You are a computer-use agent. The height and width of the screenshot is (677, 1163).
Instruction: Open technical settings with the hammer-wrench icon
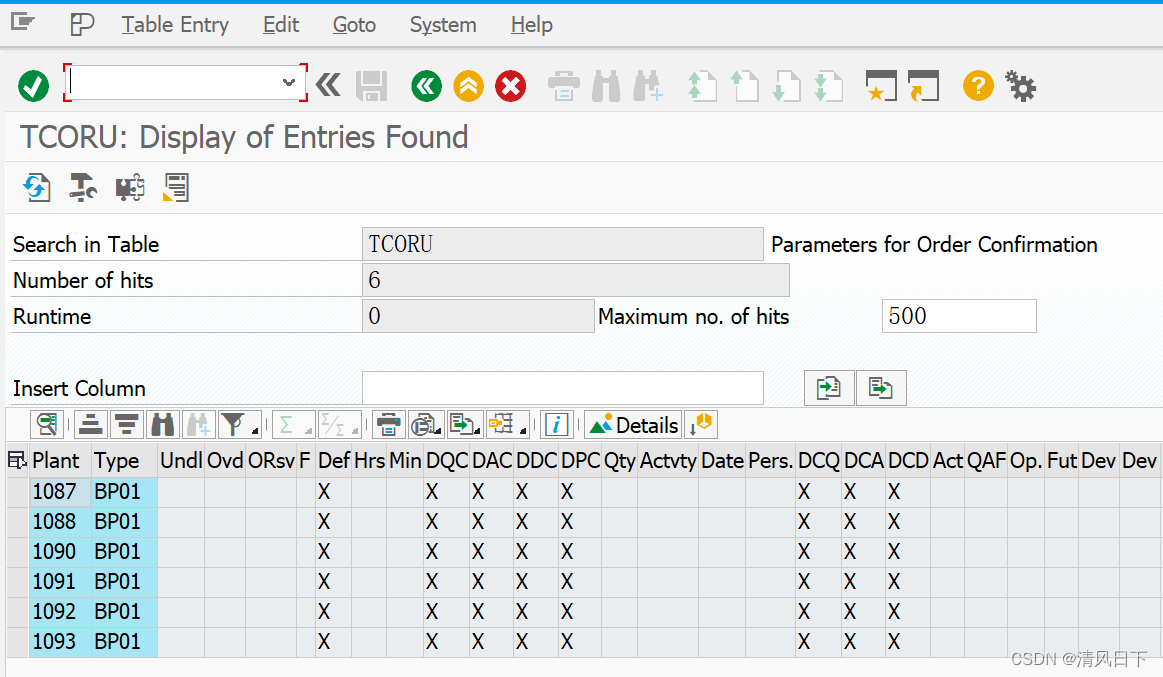[81, 187]
